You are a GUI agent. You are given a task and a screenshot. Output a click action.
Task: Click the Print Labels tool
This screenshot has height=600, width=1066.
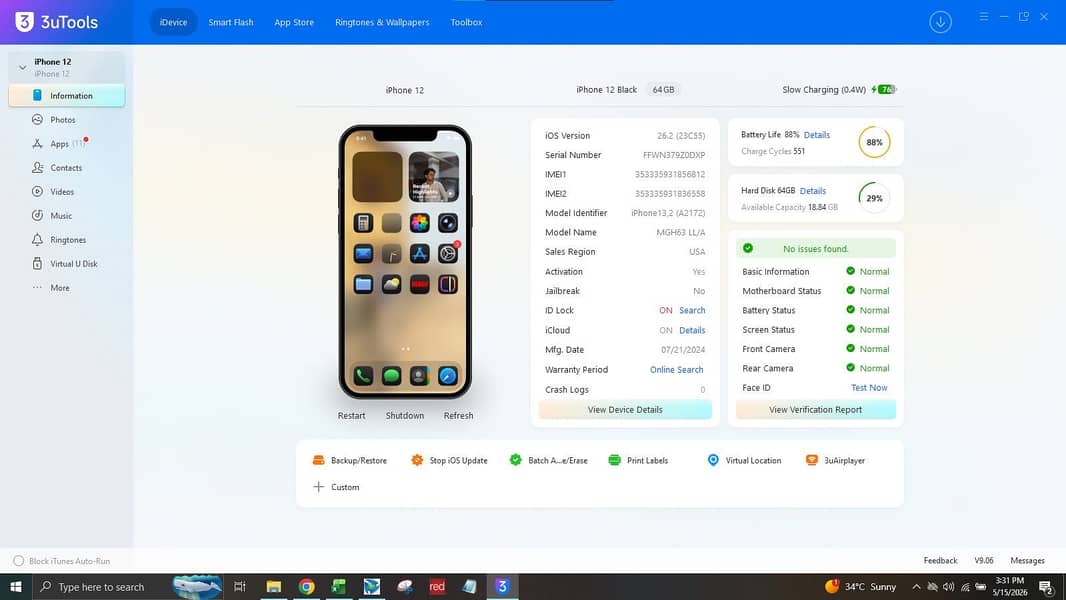638,460
